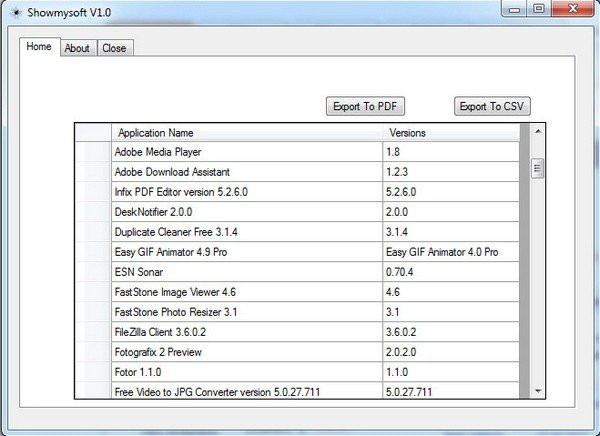Image resolution: width=600 pixels, height=436 pixels.
Task: Click the Versions column header
Action: tap(450, 133)
